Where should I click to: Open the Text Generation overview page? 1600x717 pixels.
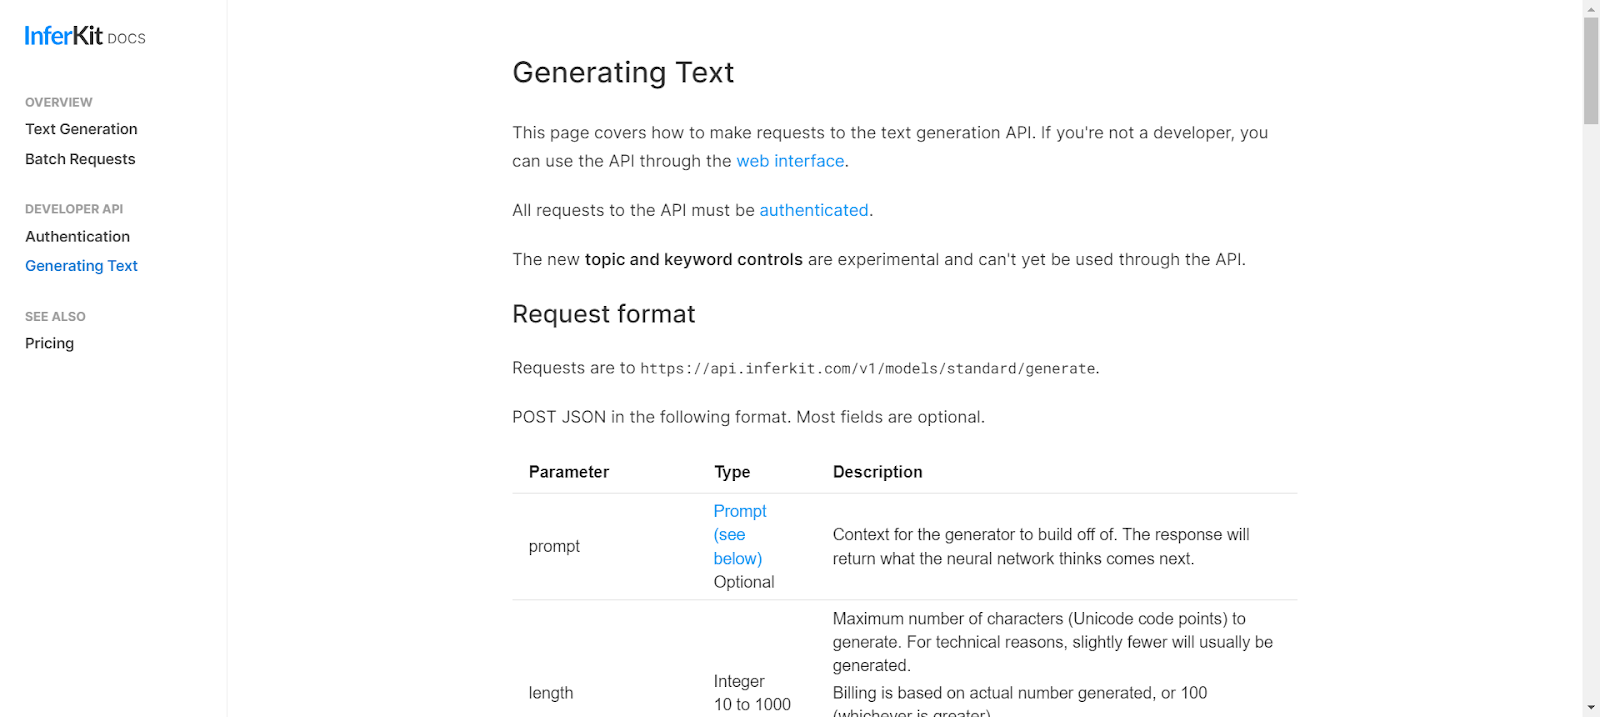(81, 129)
